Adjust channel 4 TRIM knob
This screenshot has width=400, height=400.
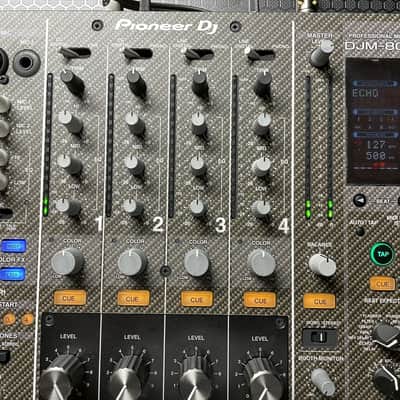[x=263, y=84]
